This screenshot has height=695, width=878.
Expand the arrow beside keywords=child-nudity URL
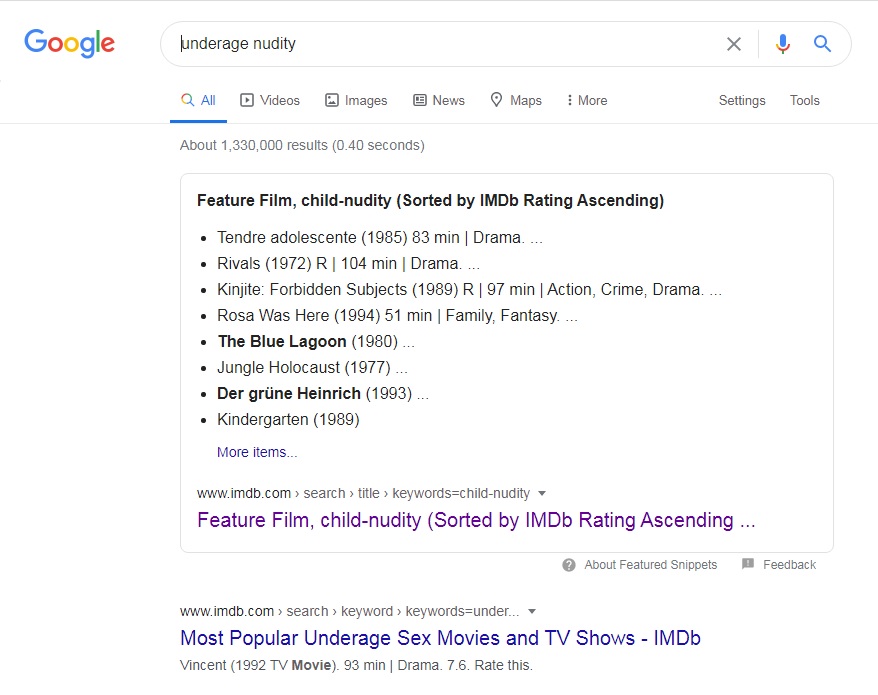(x=541, y=493)
